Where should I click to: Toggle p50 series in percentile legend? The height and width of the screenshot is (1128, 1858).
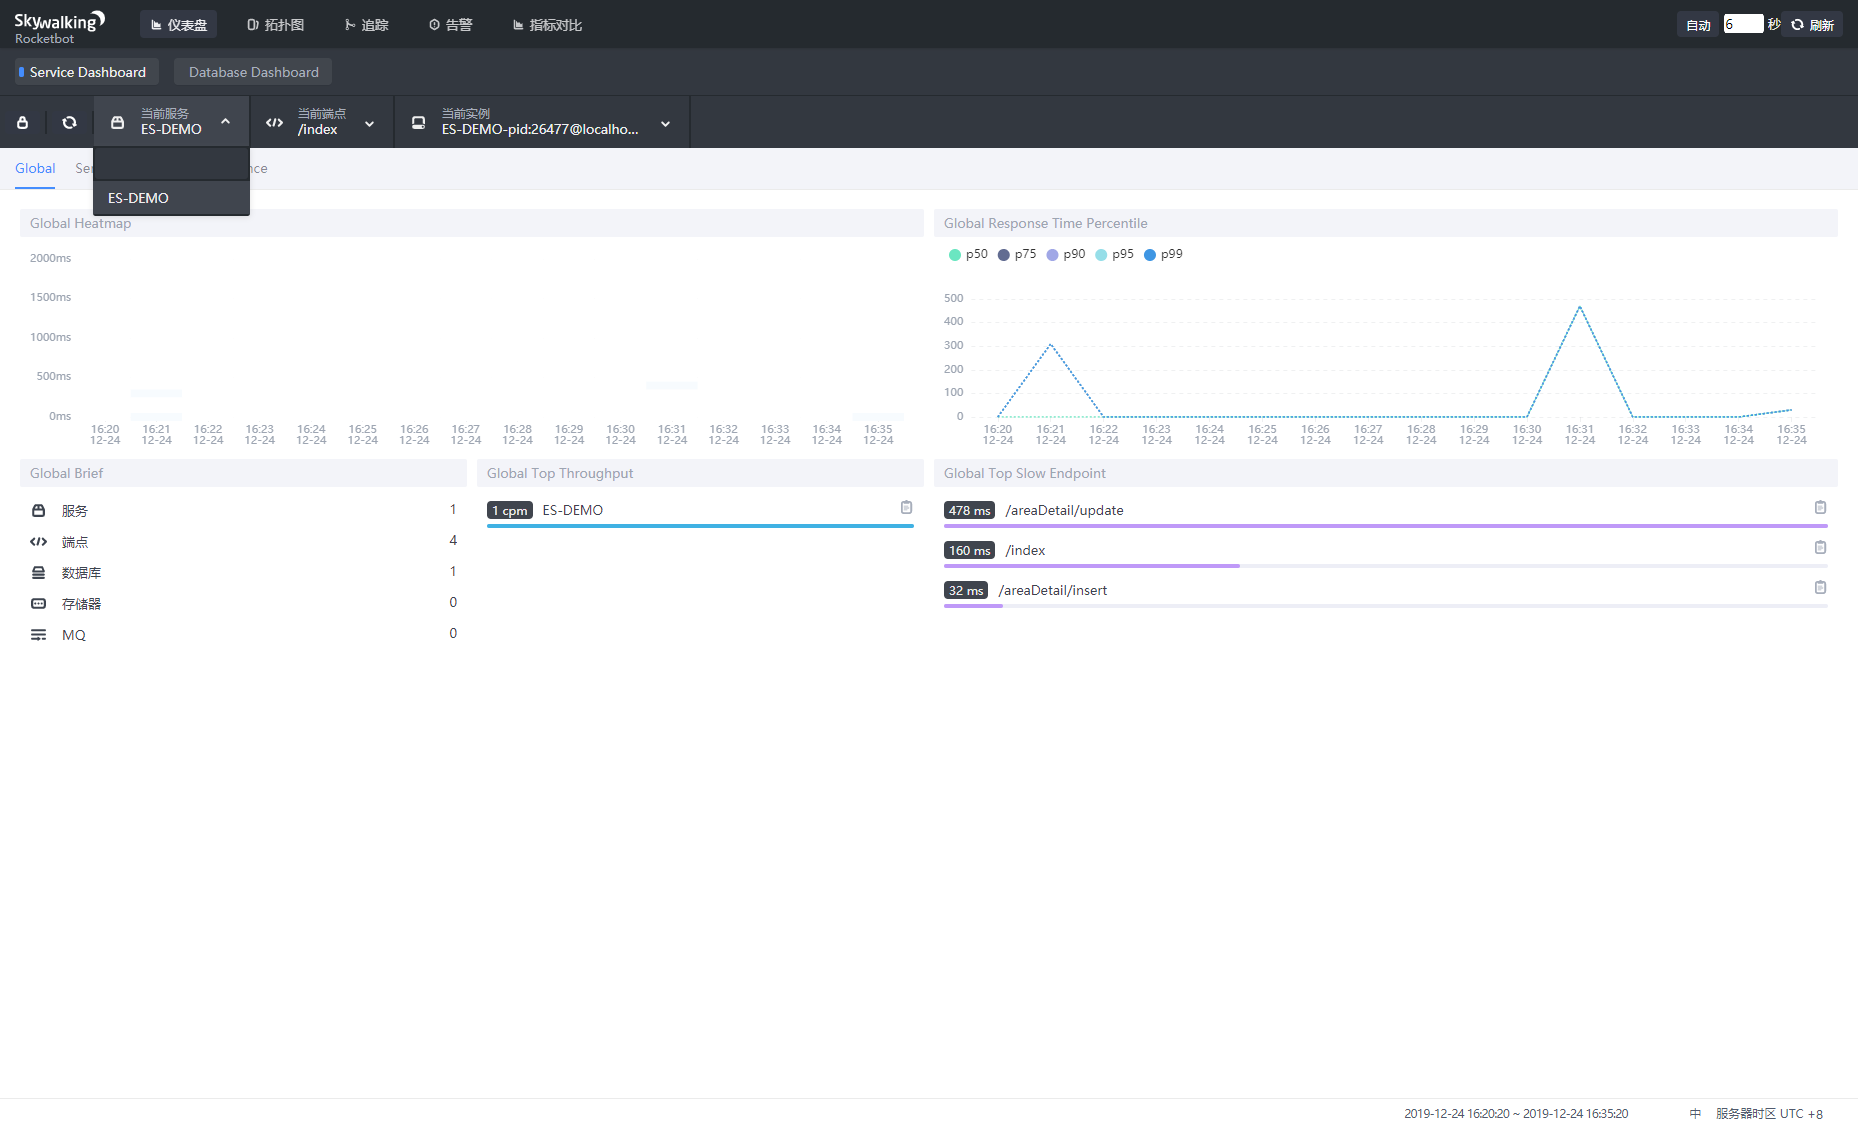point(968,254)
